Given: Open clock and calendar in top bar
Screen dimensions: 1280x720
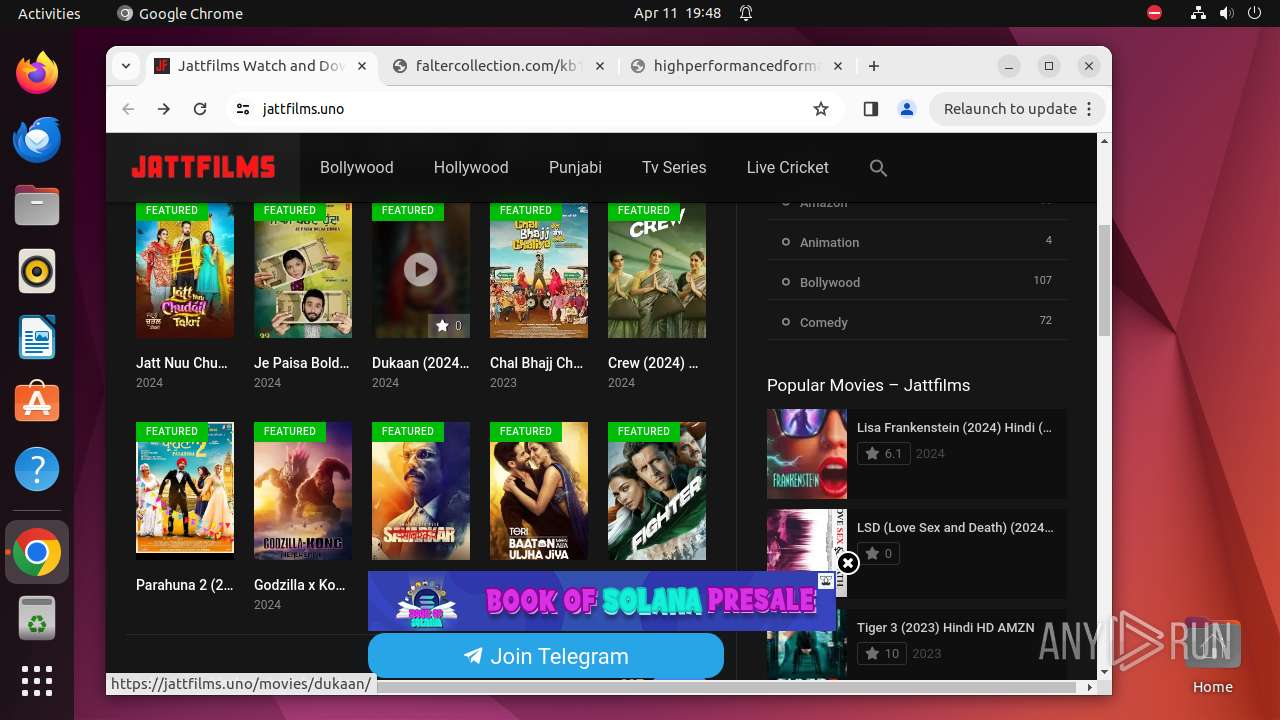Looking at the screenshot, I should (x=677, y=13).
